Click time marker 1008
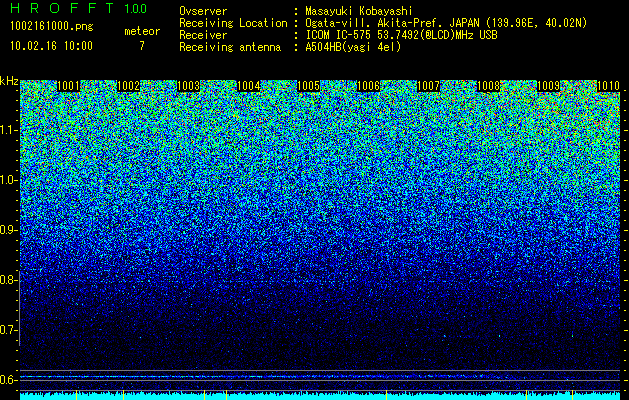Viewport: 629px width, 400px height. (488, 86)
